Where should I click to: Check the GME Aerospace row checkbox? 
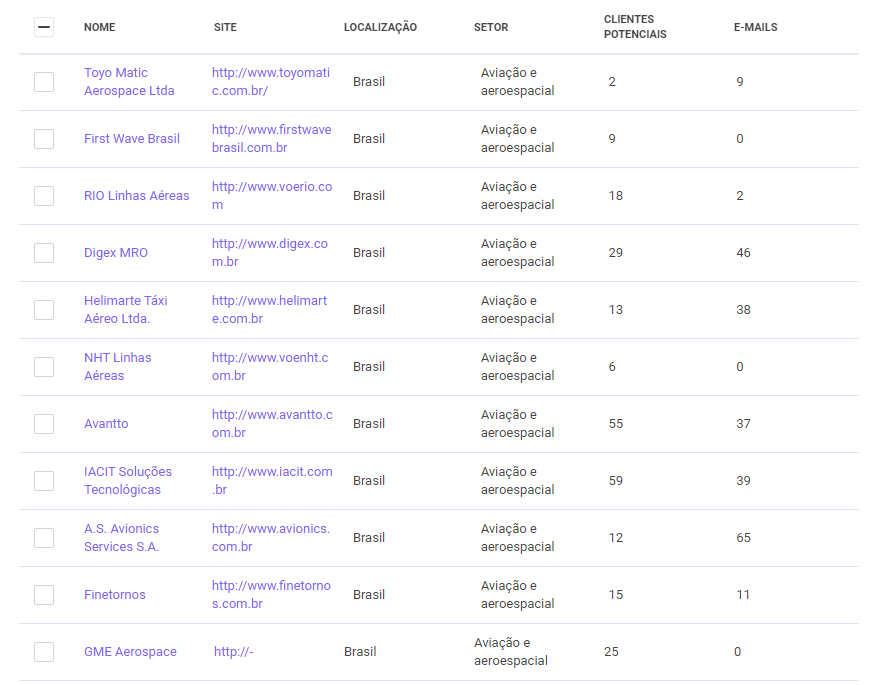44,652
